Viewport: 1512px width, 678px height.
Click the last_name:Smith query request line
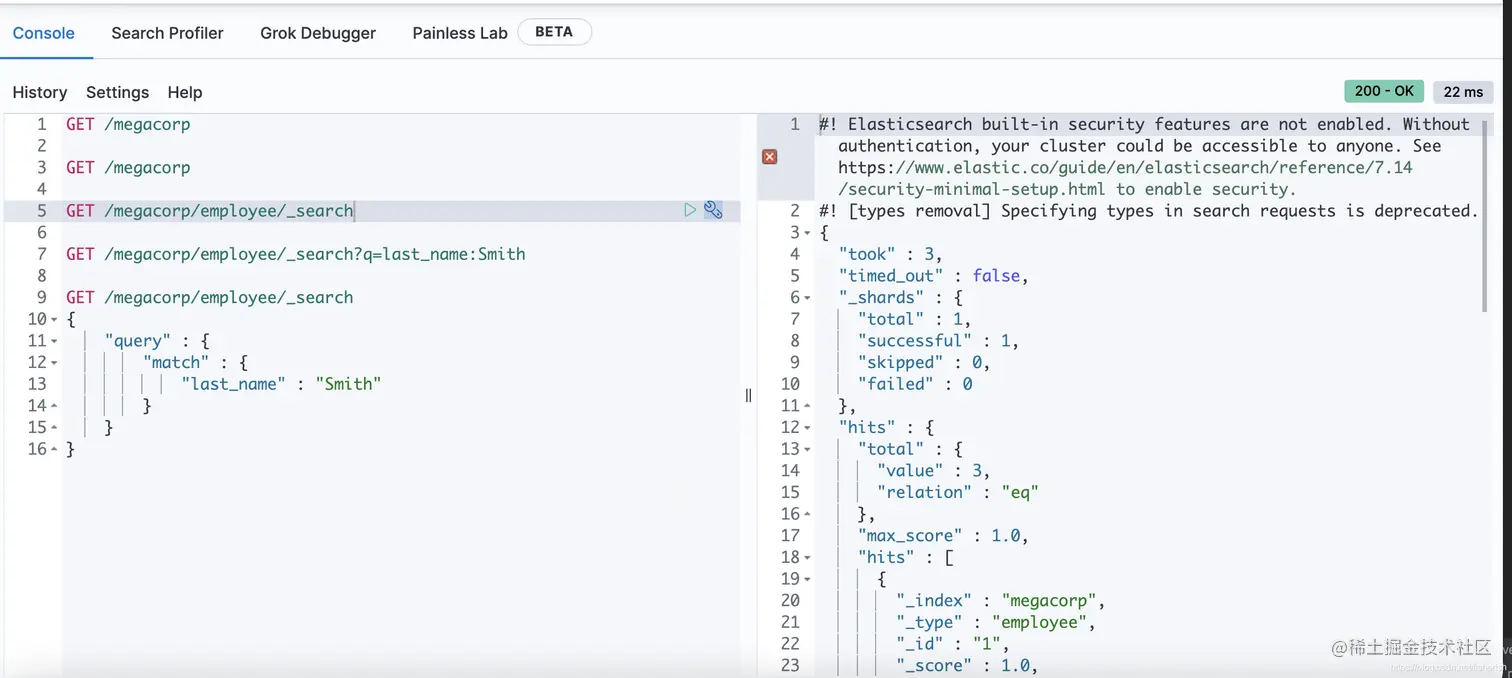click(x=296, y=254)
